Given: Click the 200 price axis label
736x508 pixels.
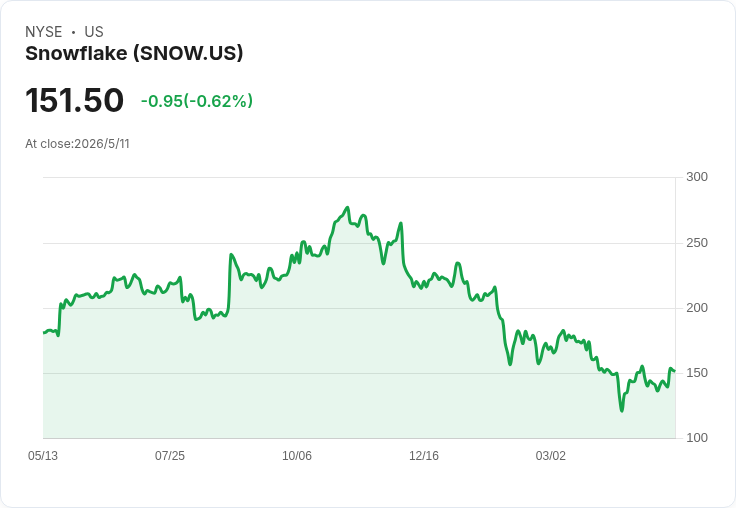Looking at the screenshot, I should click(697, 308).
